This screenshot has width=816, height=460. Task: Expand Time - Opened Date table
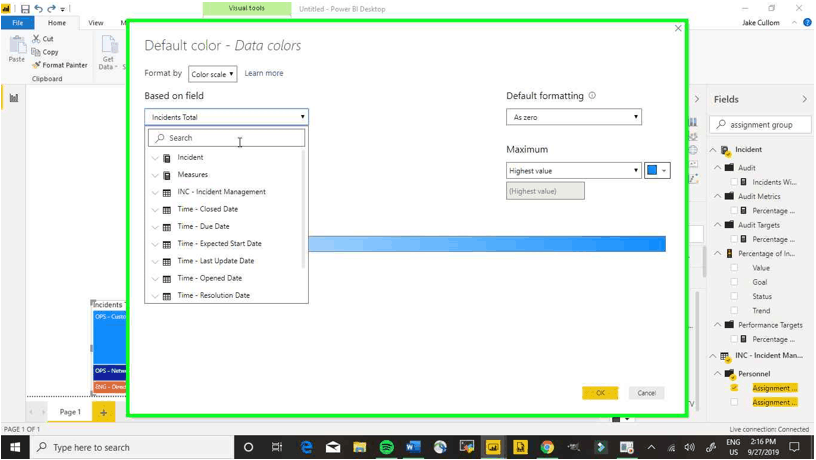[x=155, y=278]
